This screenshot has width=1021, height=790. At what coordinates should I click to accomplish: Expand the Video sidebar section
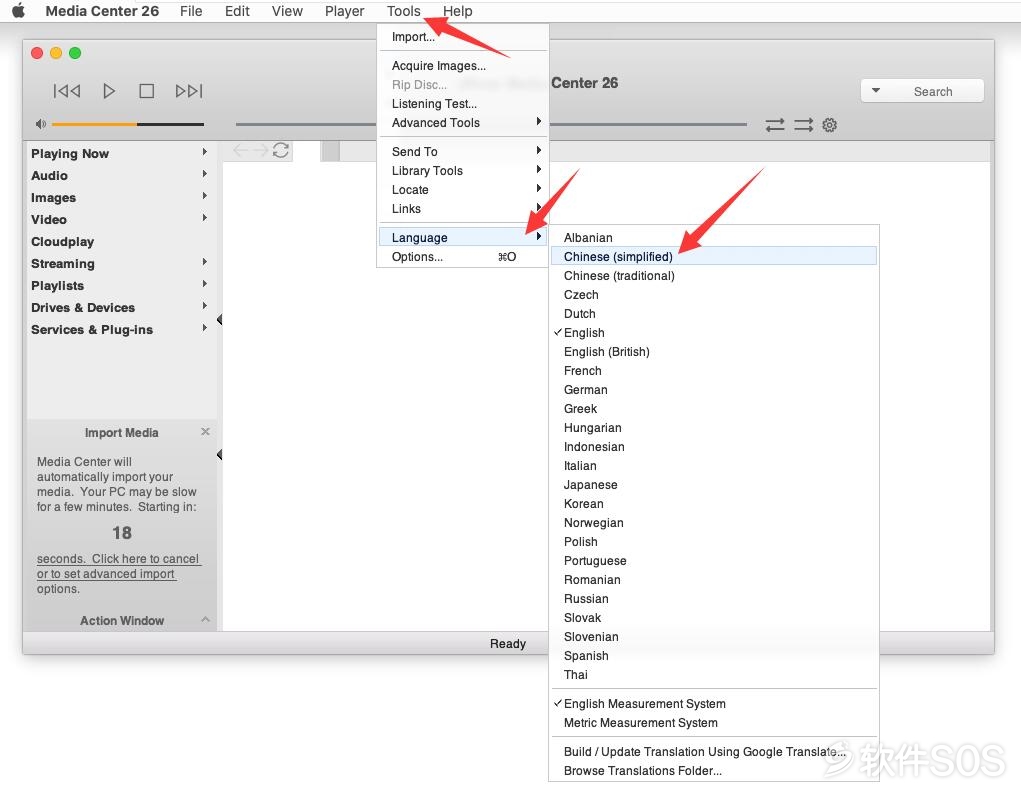click(204, 218)
